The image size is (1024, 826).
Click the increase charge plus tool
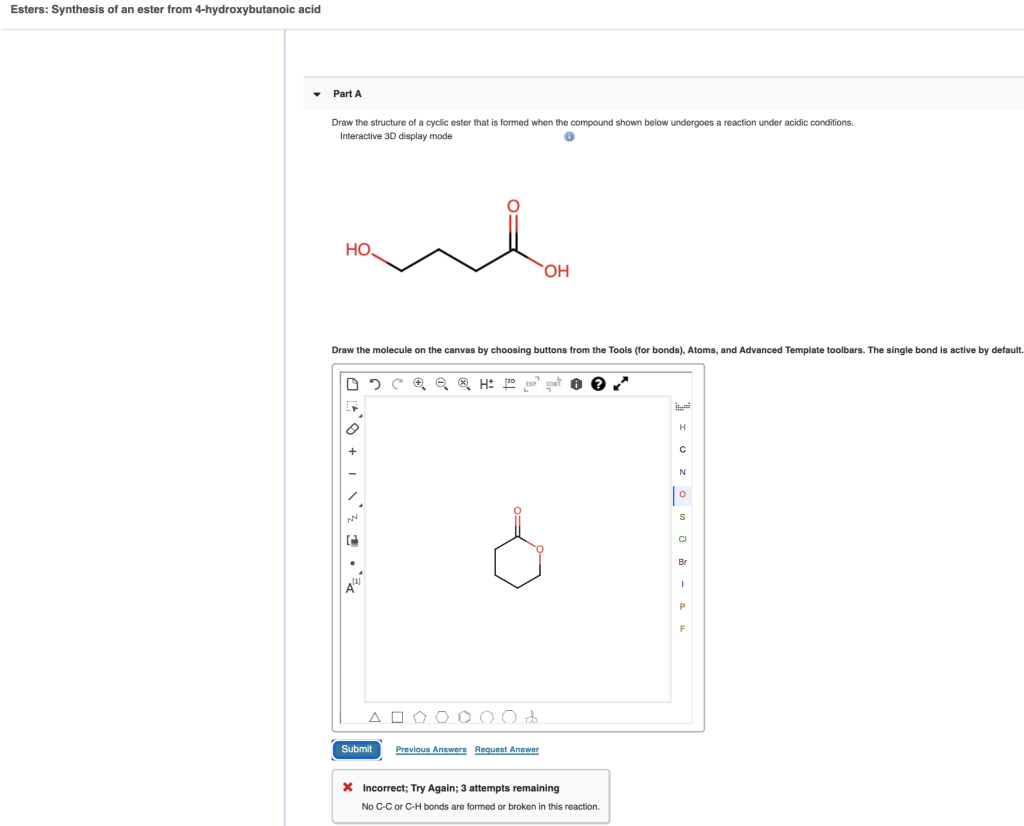(351, 452)
